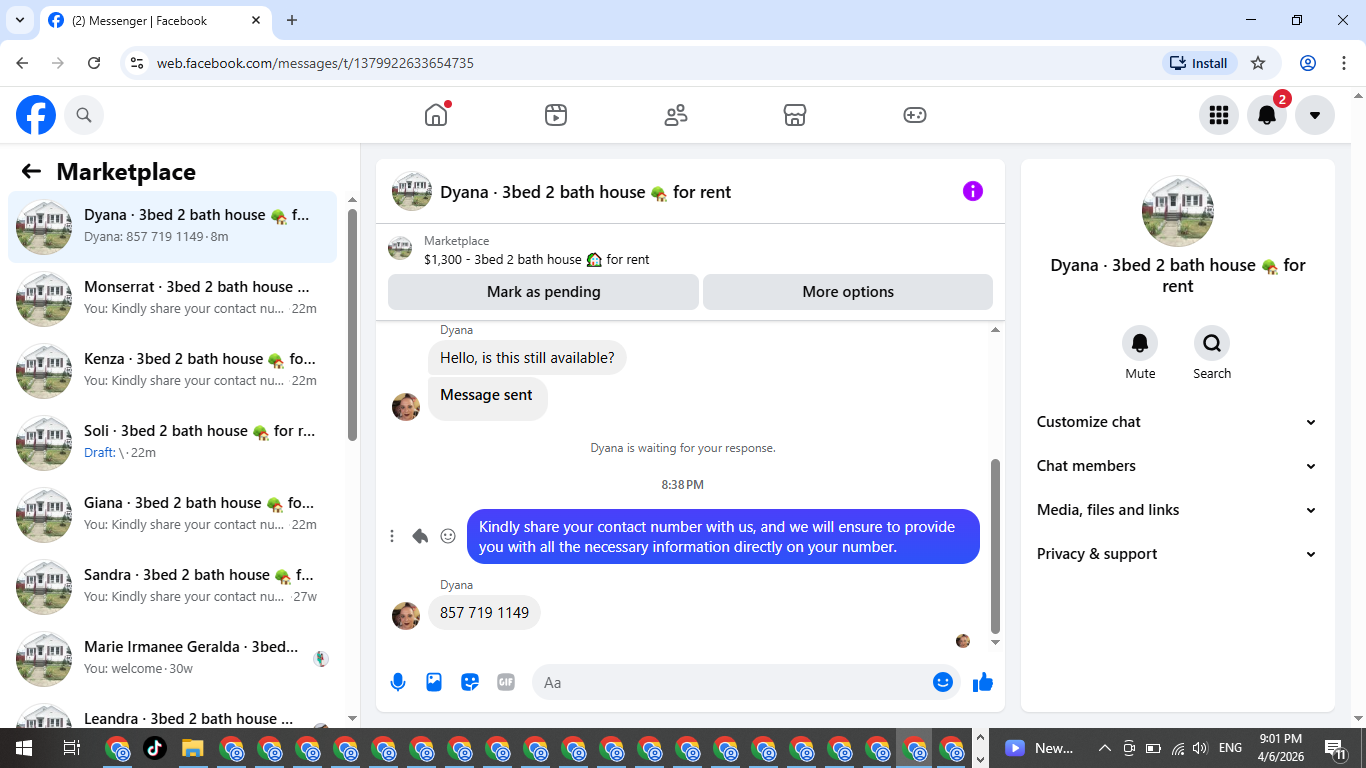Choose a GIF icon
This screenshot has height=768, width=1366.
[506, 682]
